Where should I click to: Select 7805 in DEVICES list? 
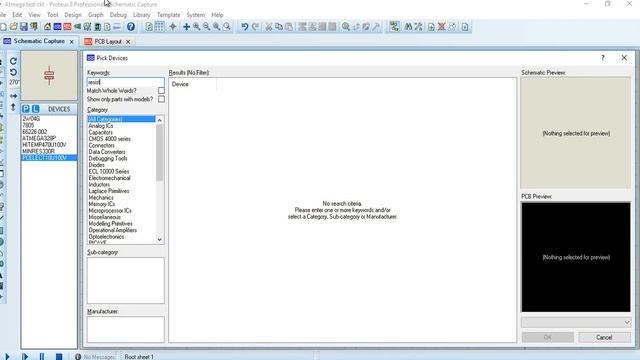[28, 125]
